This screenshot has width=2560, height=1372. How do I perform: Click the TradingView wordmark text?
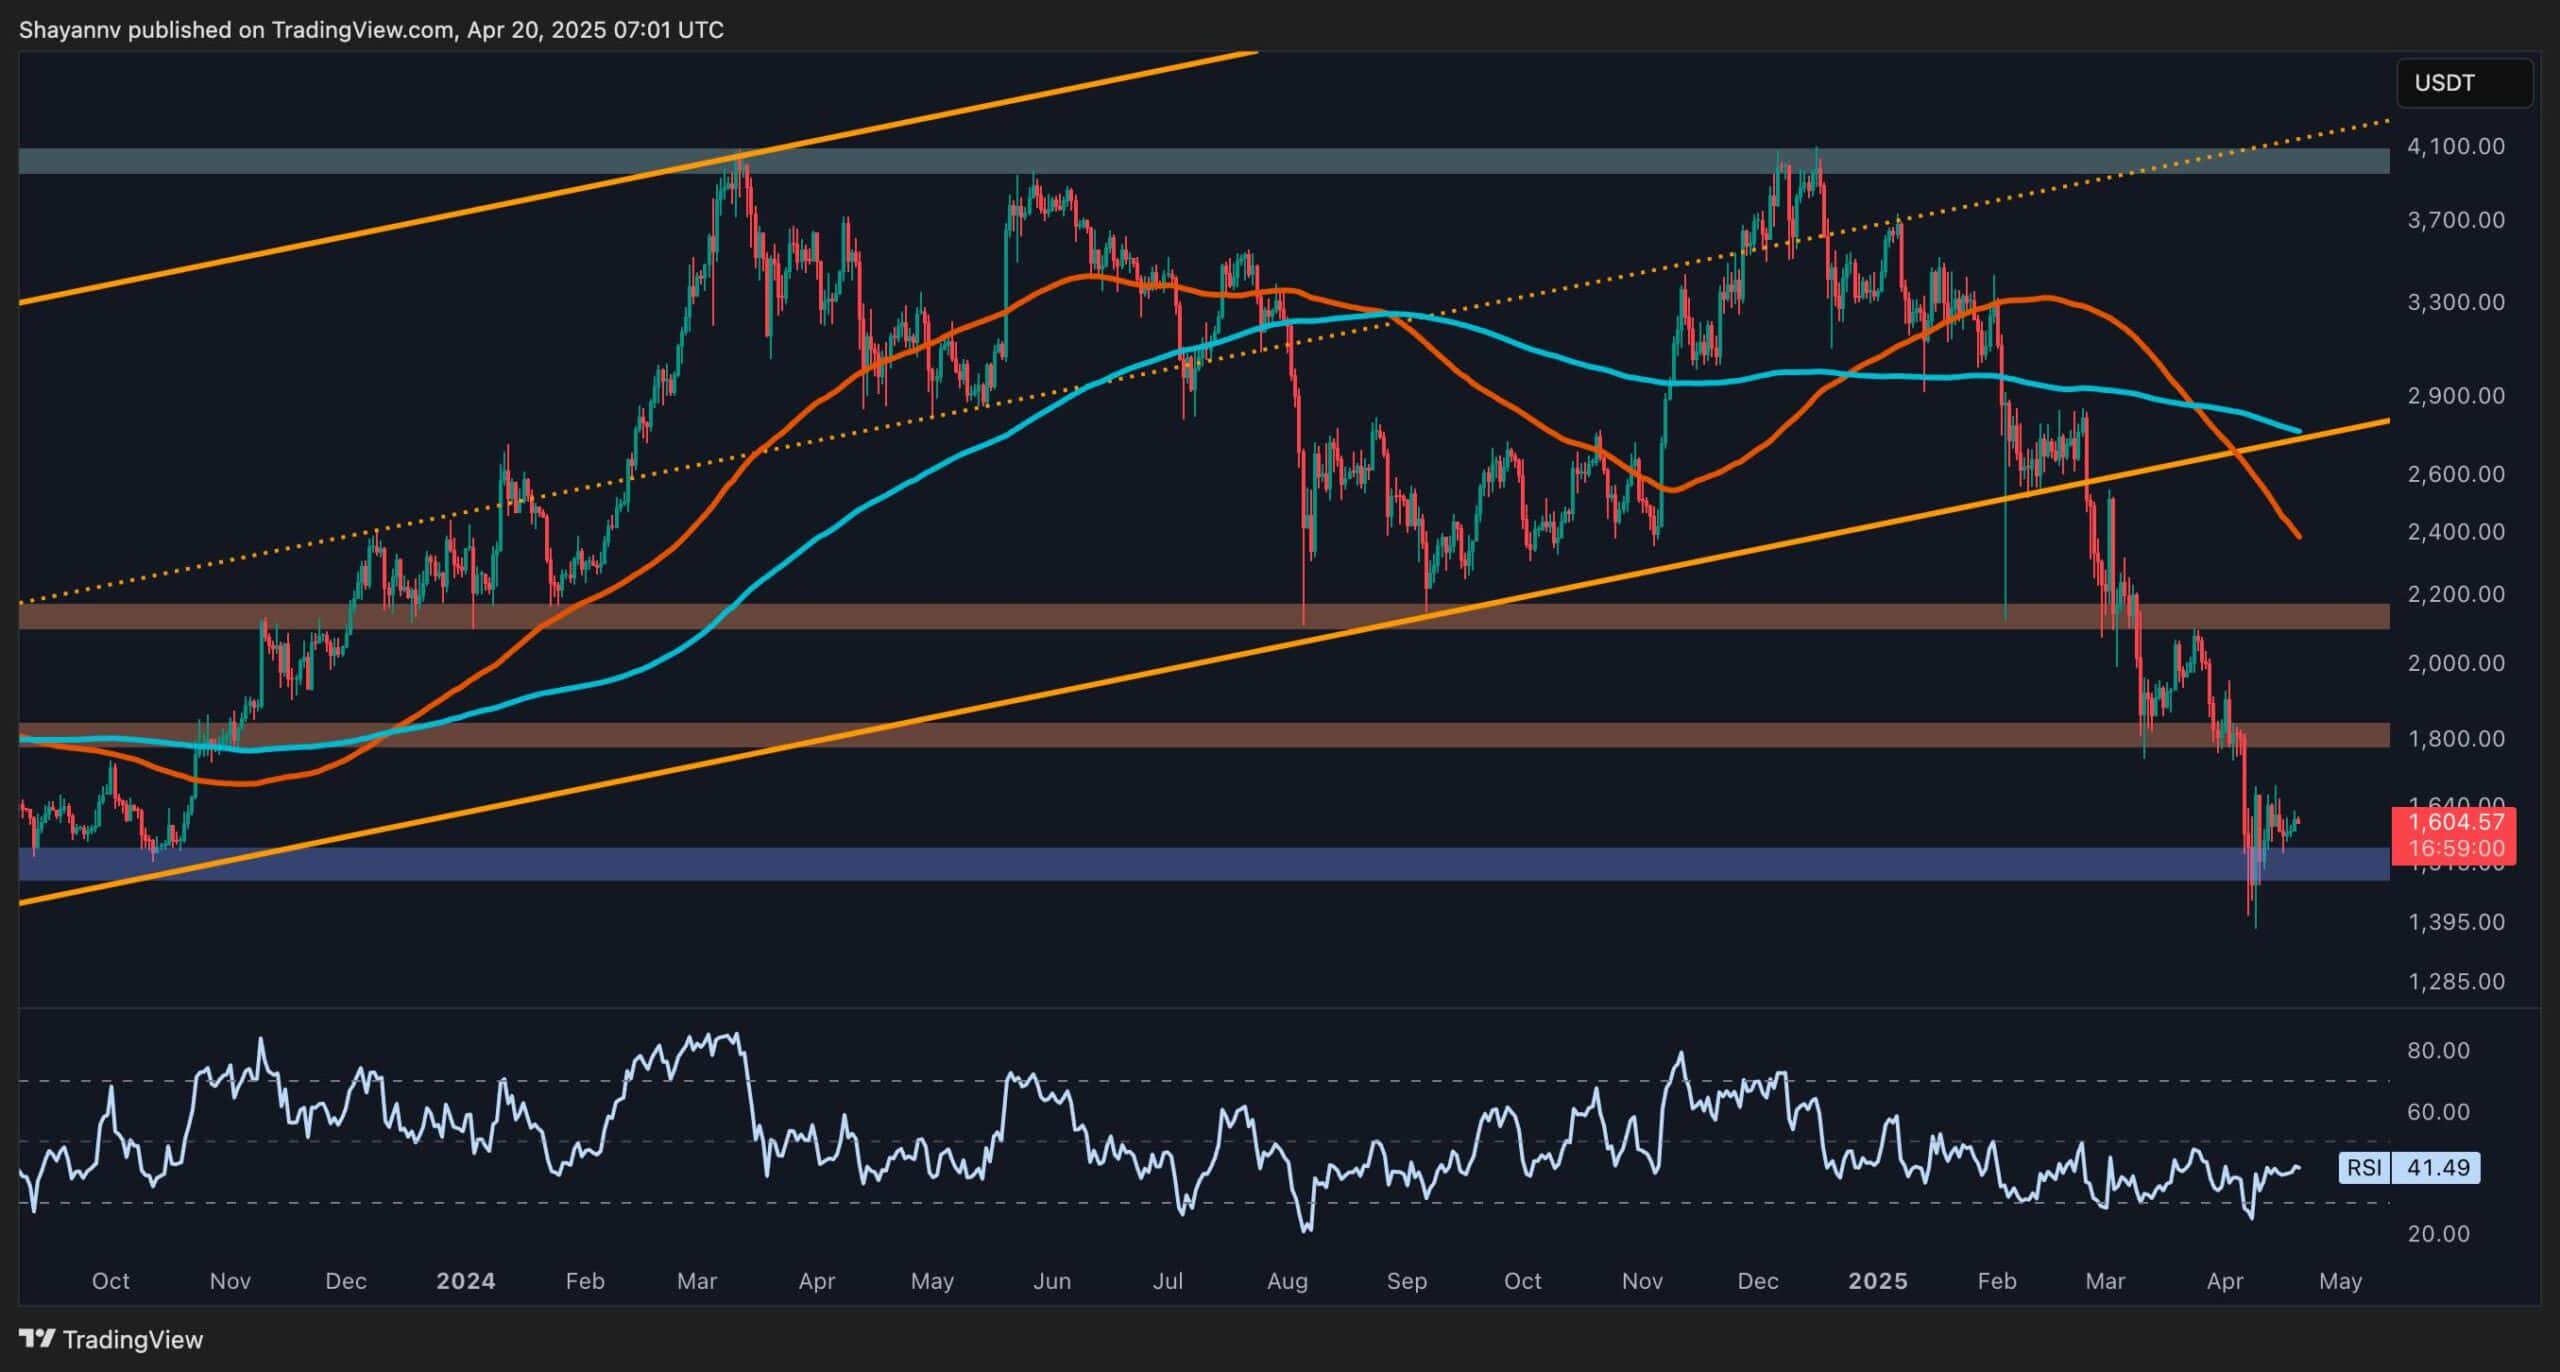click(132, 1339)
